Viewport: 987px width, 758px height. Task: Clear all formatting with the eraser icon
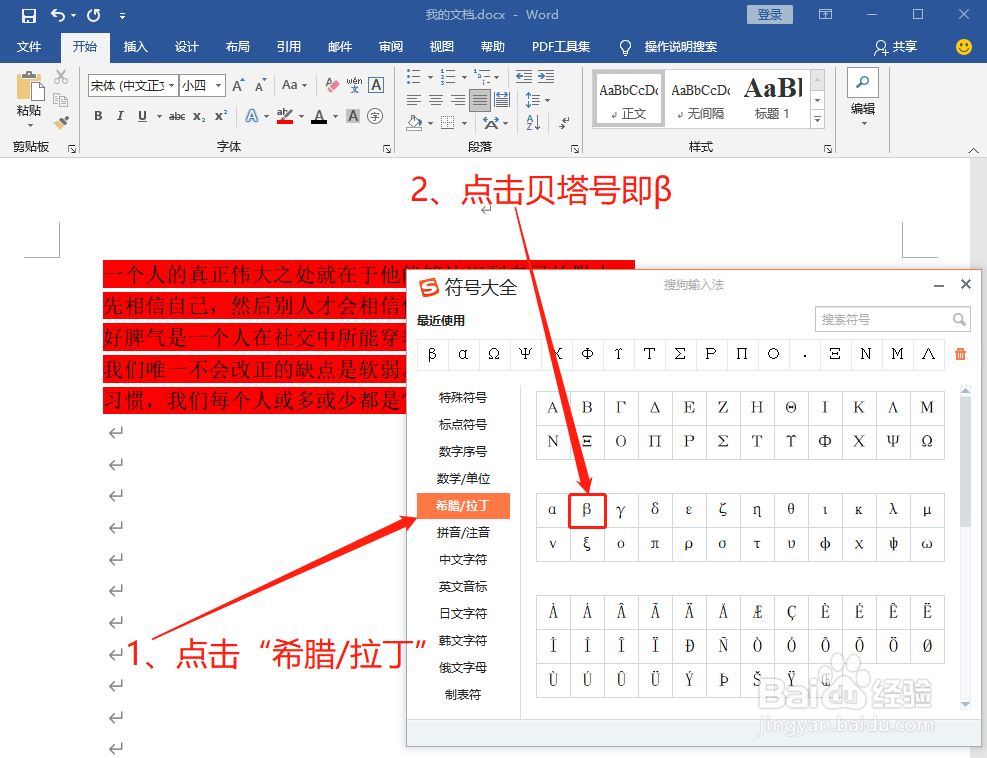pos(332,85)
